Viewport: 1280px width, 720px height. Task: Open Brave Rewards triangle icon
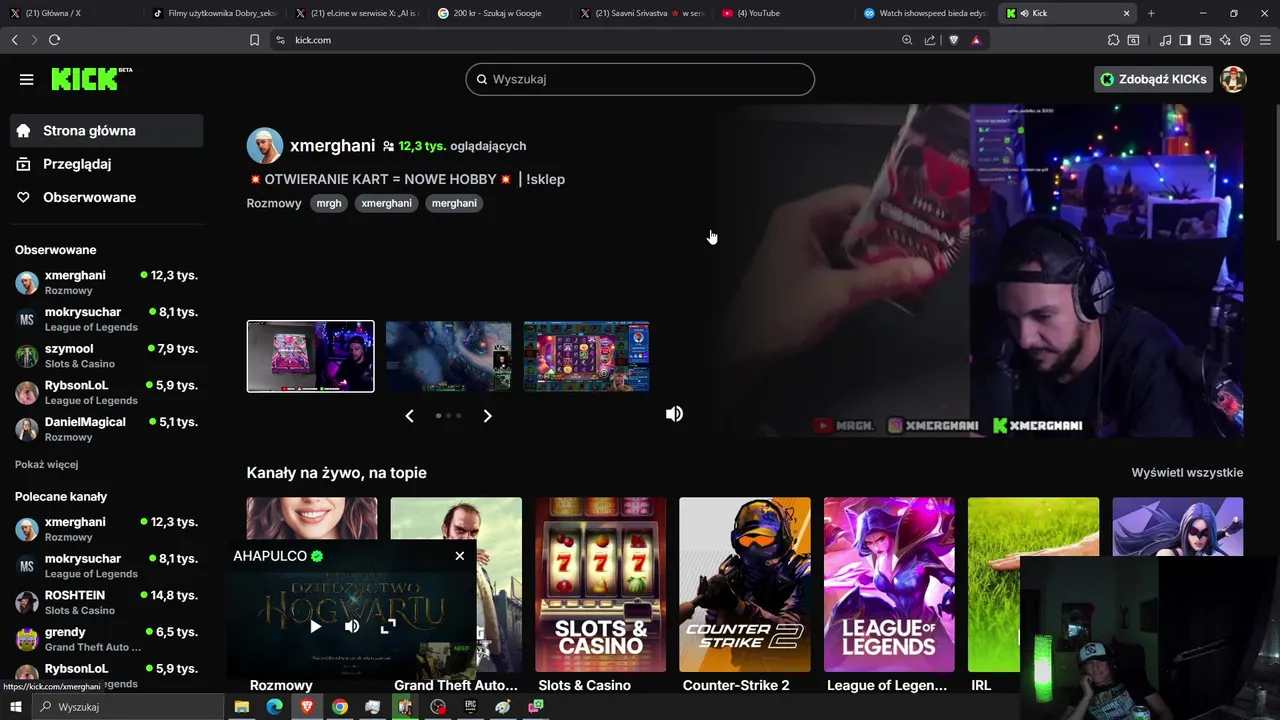point(976,40)
